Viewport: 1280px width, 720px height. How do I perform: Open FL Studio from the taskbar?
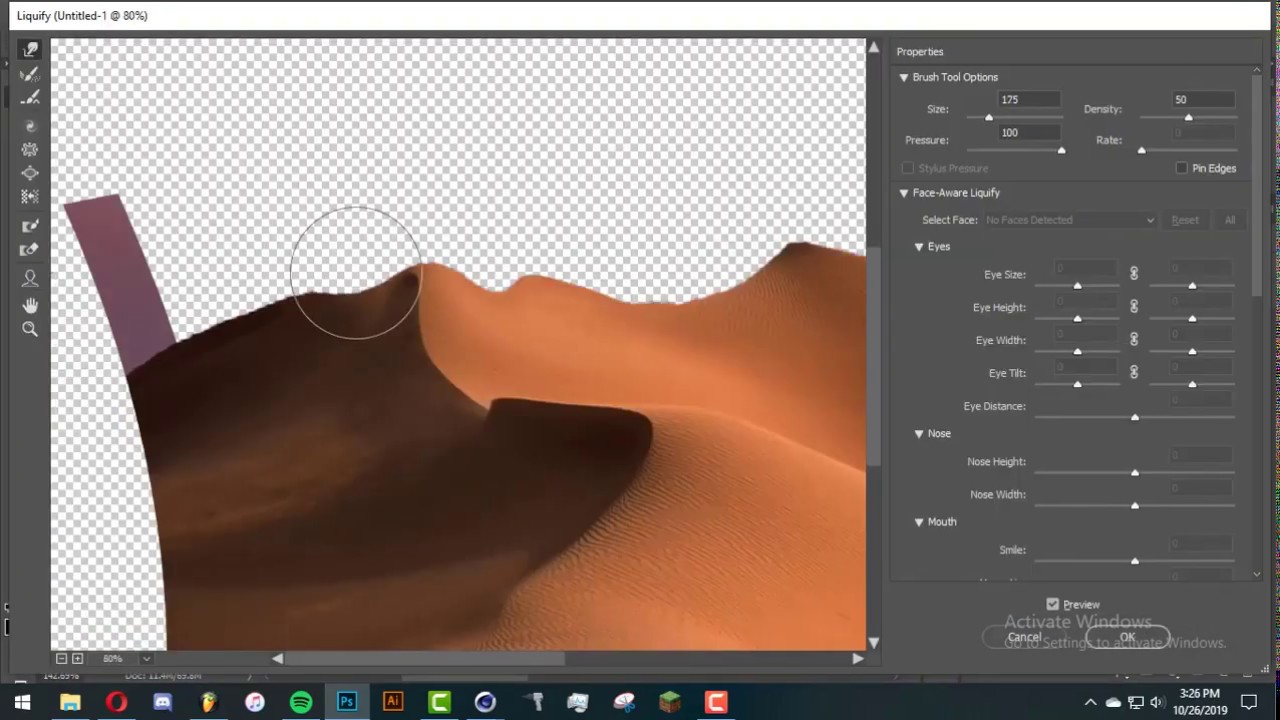[x=208, y=702]
